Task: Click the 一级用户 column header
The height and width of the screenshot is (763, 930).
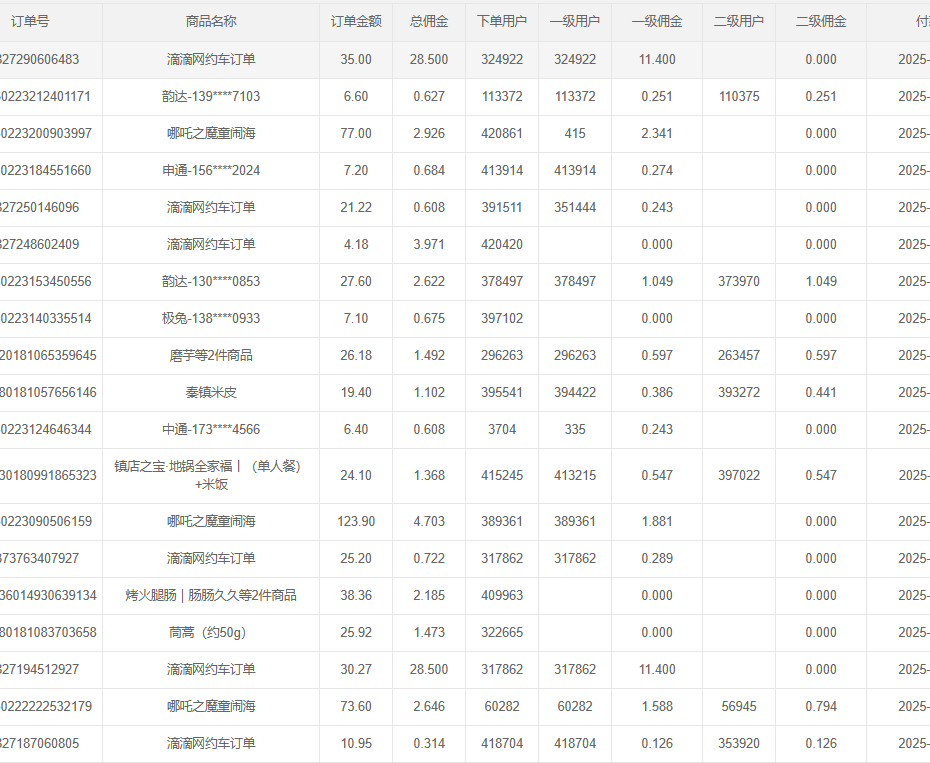Action: 575,21
